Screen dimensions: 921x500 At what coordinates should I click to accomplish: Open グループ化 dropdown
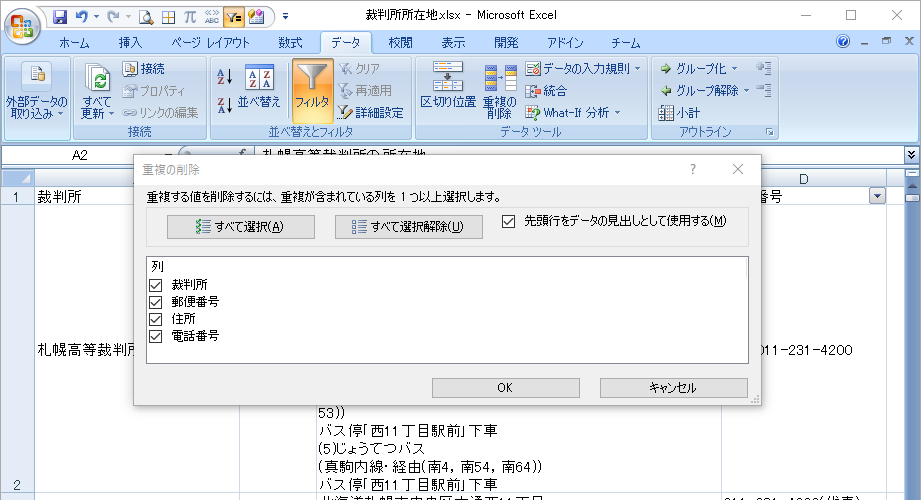click(734, 69)
